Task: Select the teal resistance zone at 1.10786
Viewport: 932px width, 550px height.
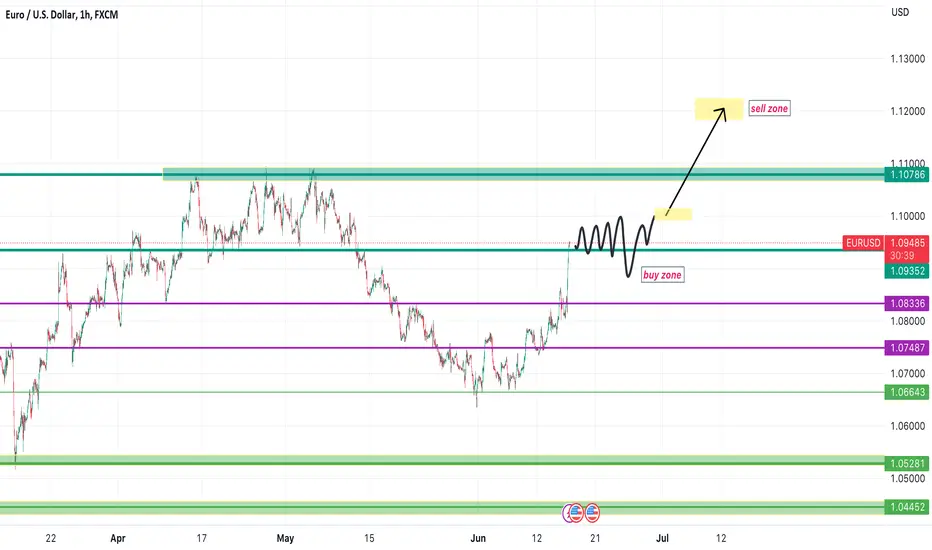Action: tap(523, 174)
